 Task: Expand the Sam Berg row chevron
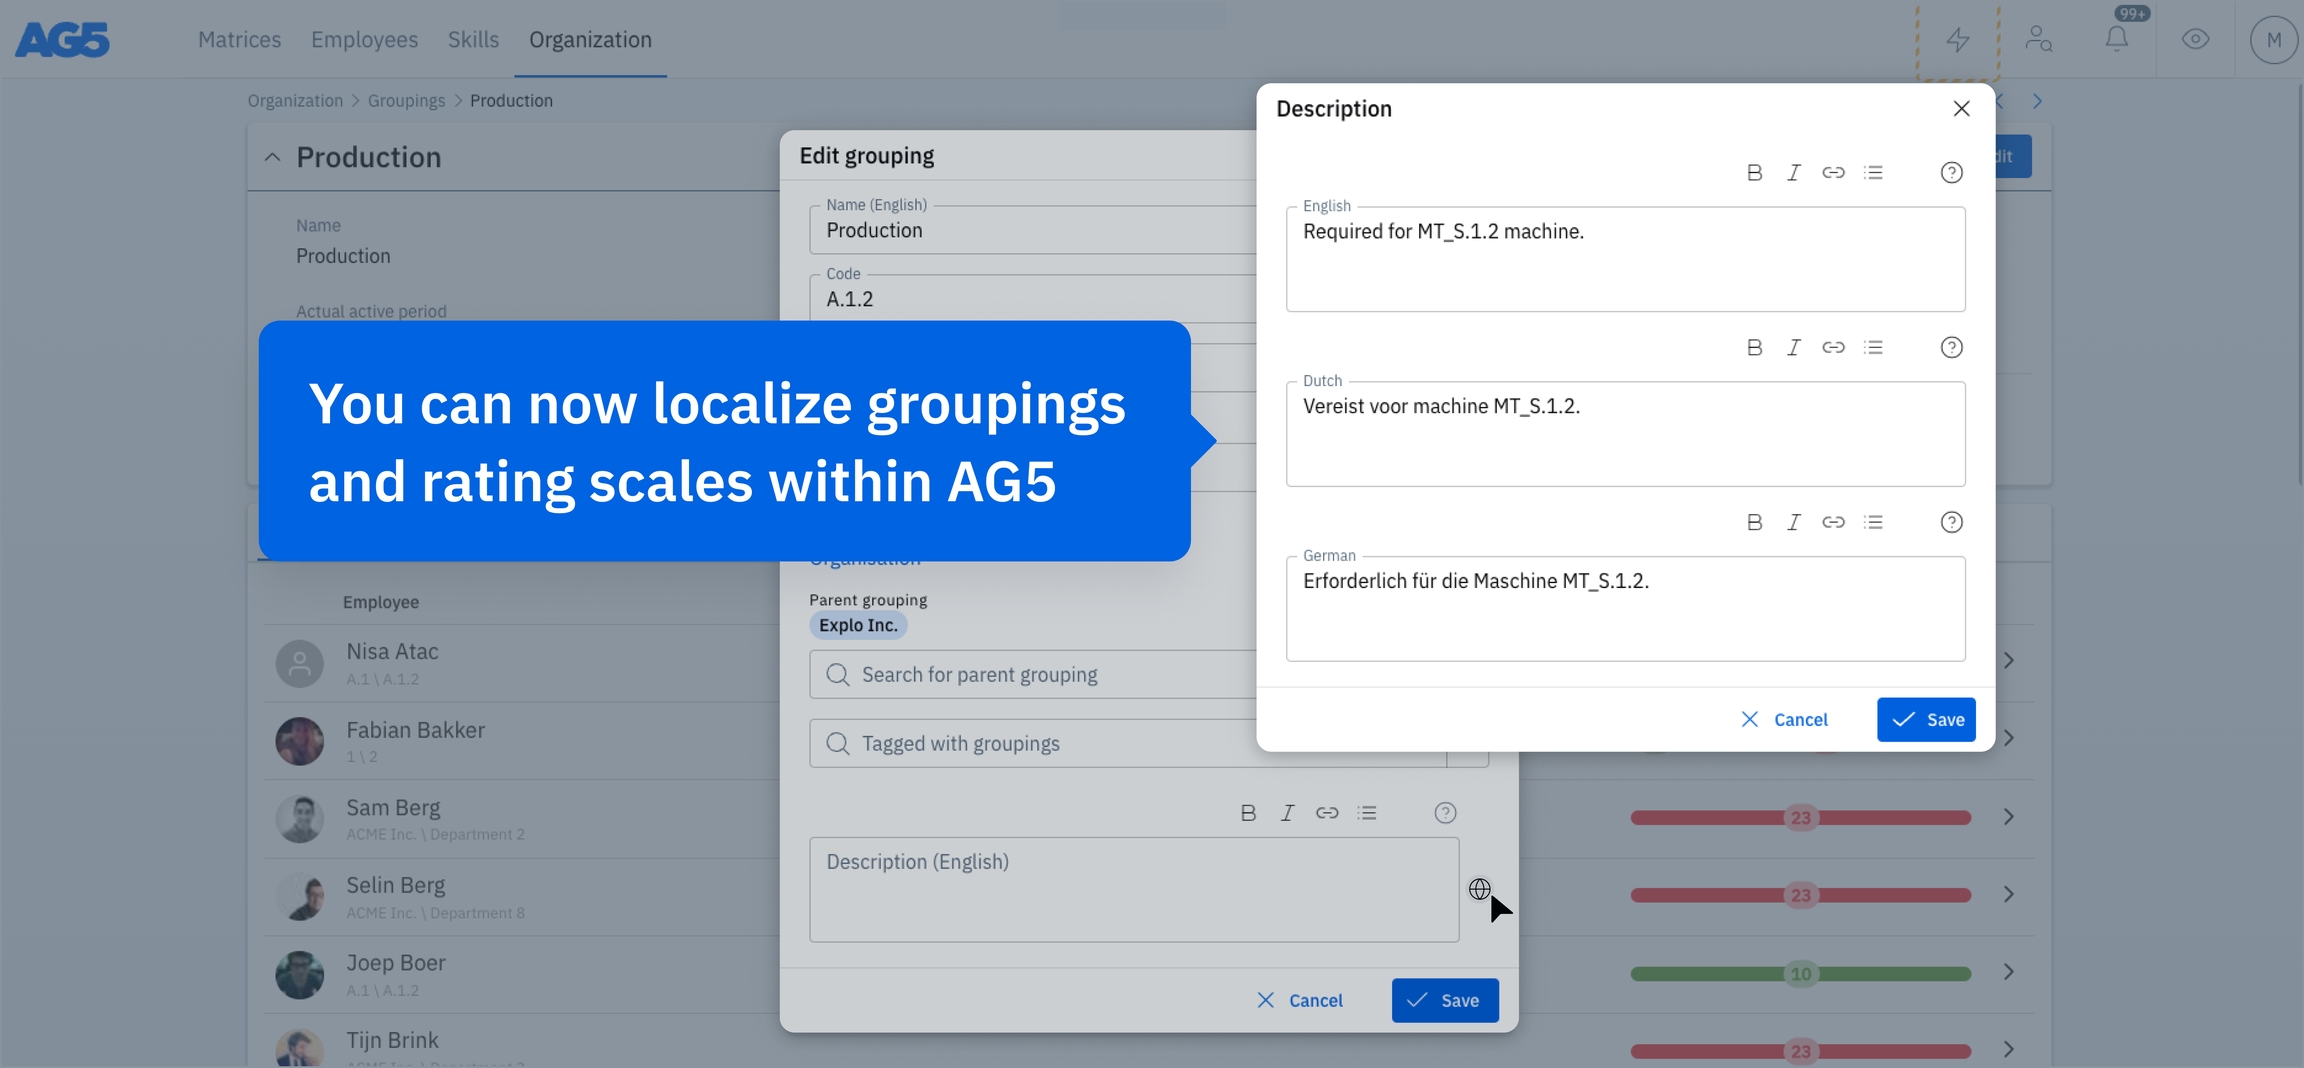2008,817
